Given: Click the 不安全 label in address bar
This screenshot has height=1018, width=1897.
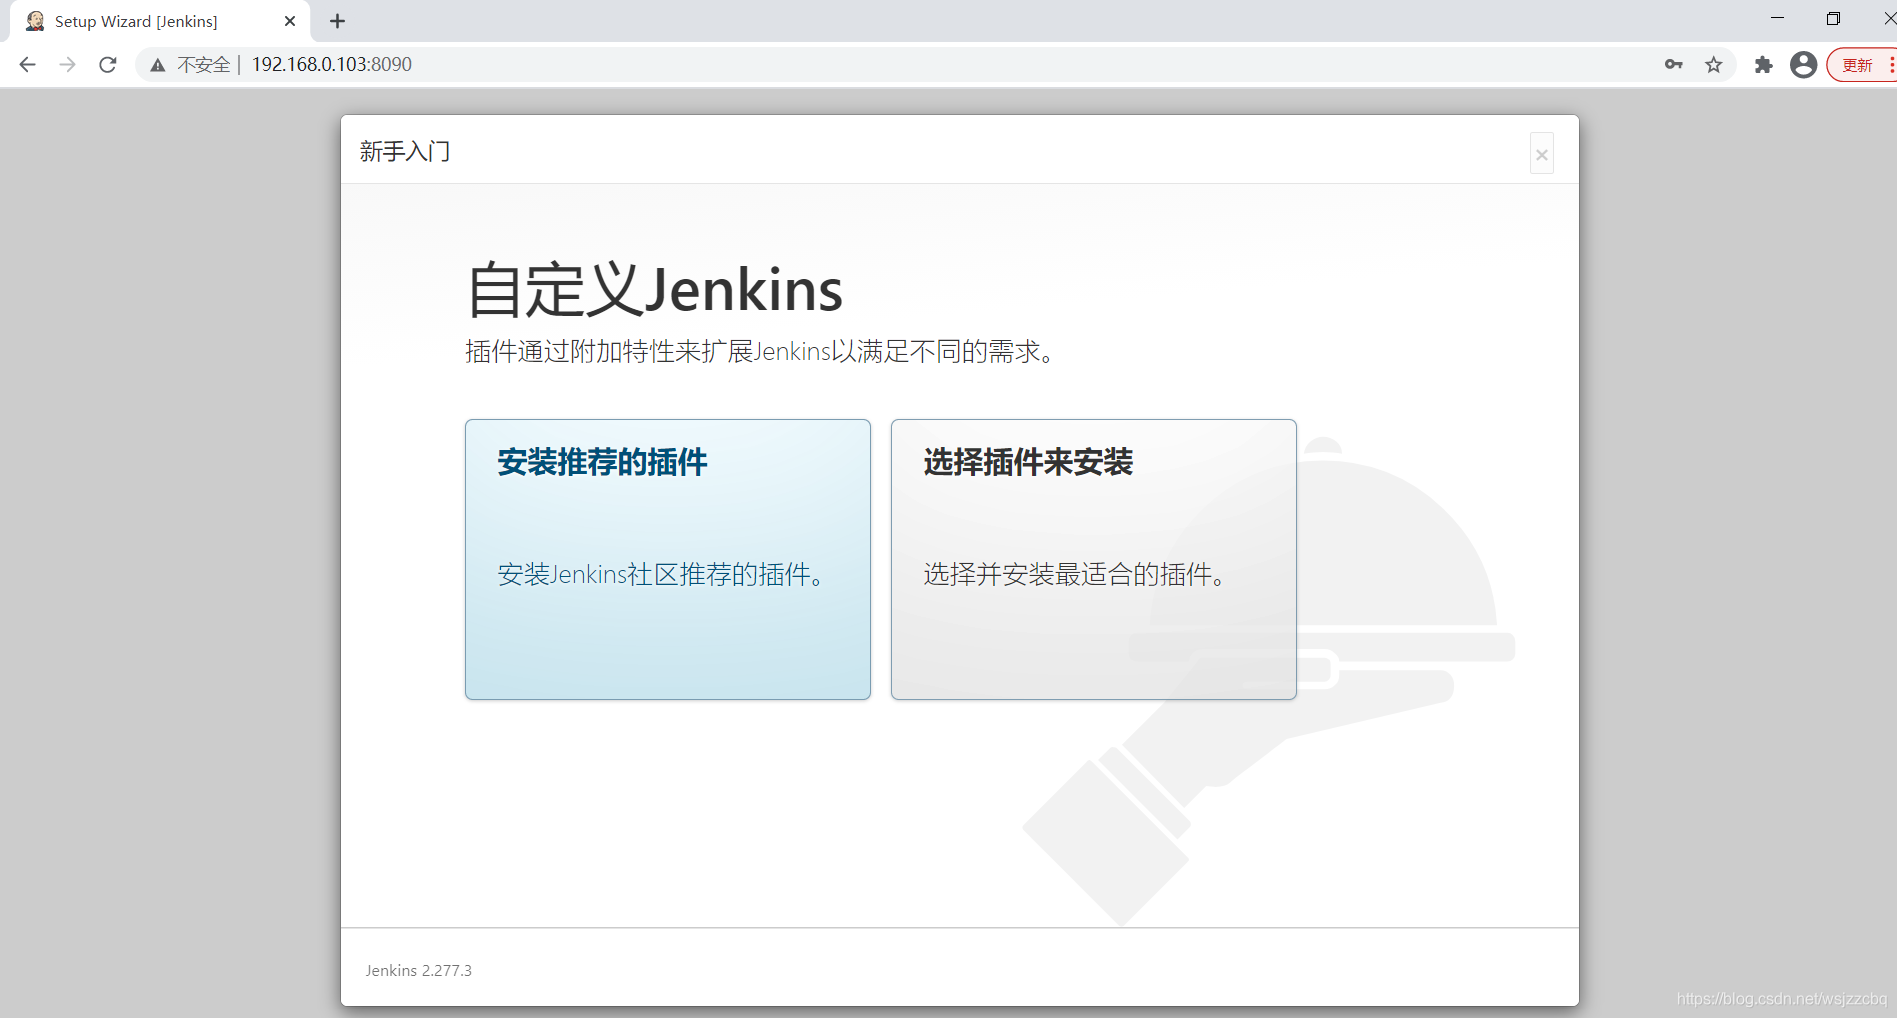Looking at the screenshot, I should (x=203, y=65).
